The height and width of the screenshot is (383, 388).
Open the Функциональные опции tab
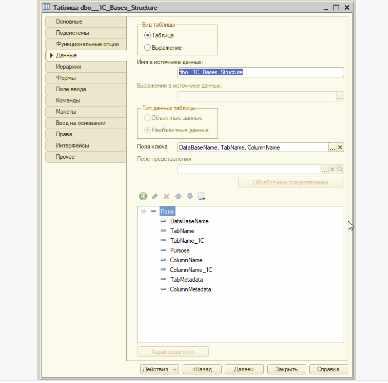(86, 44)
